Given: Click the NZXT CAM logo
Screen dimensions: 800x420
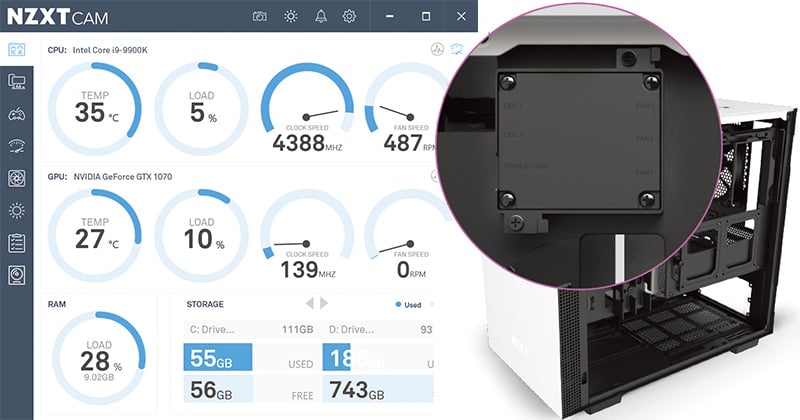Looking at the screenshot, I should [x=57, y=16].
